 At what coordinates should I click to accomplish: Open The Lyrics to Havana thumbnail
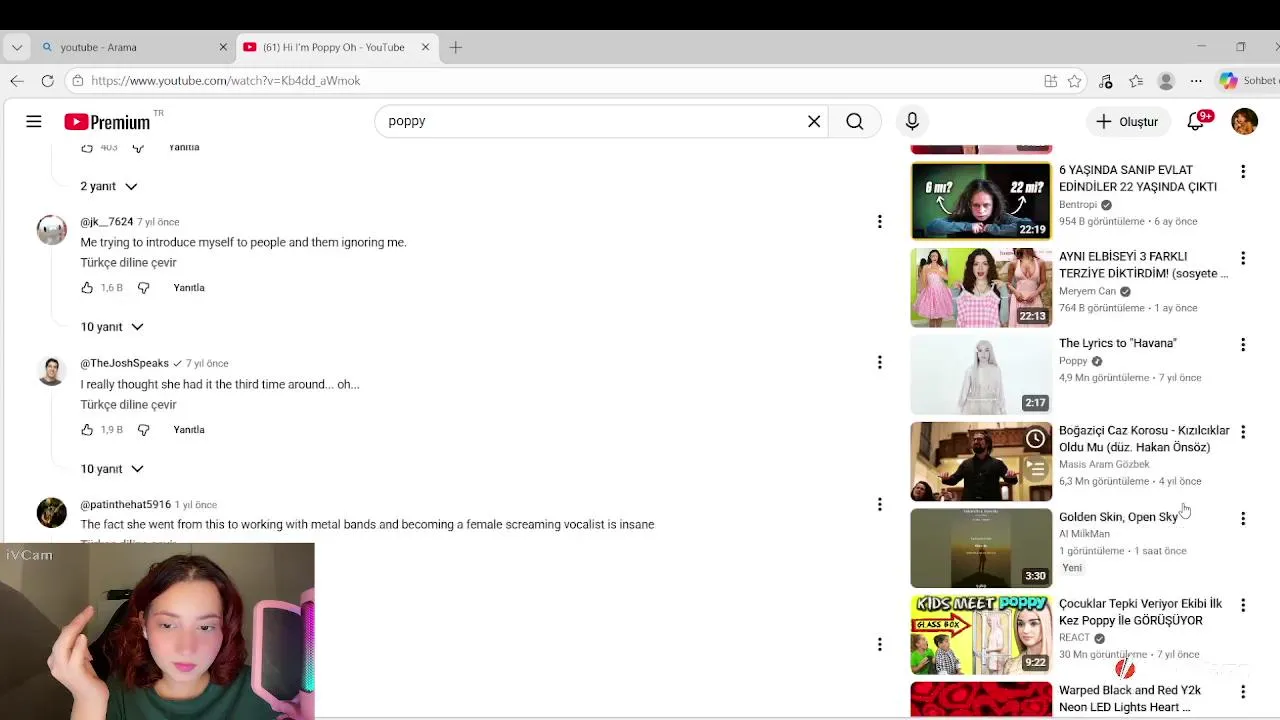981,375
